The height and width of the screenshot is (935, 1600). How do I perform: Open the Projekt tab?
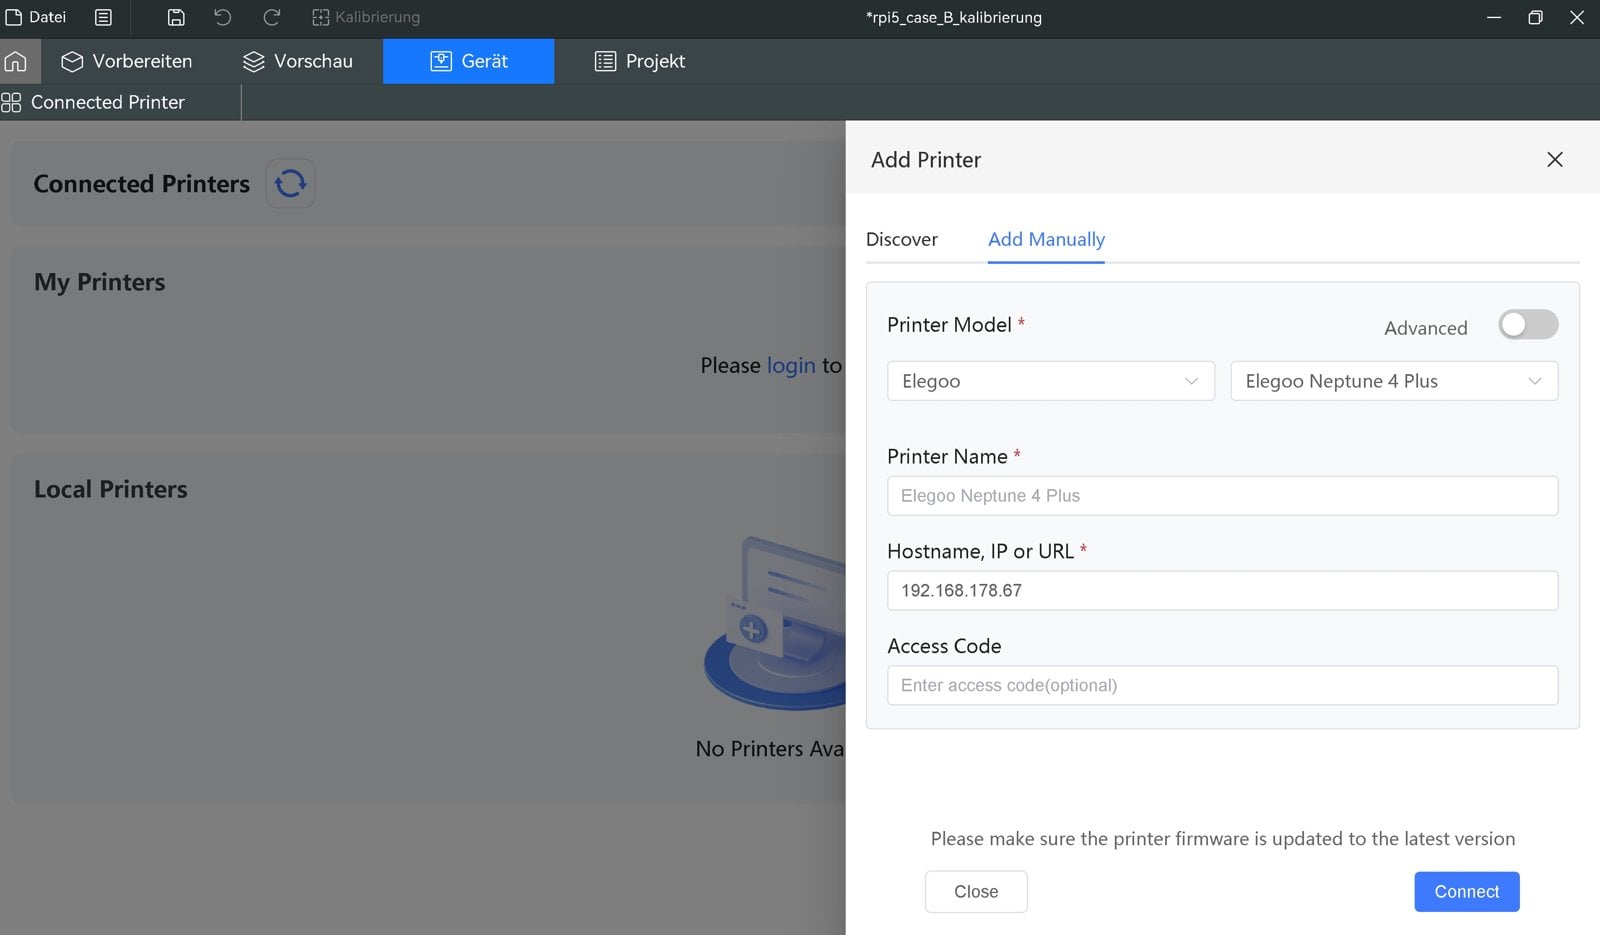640,61
